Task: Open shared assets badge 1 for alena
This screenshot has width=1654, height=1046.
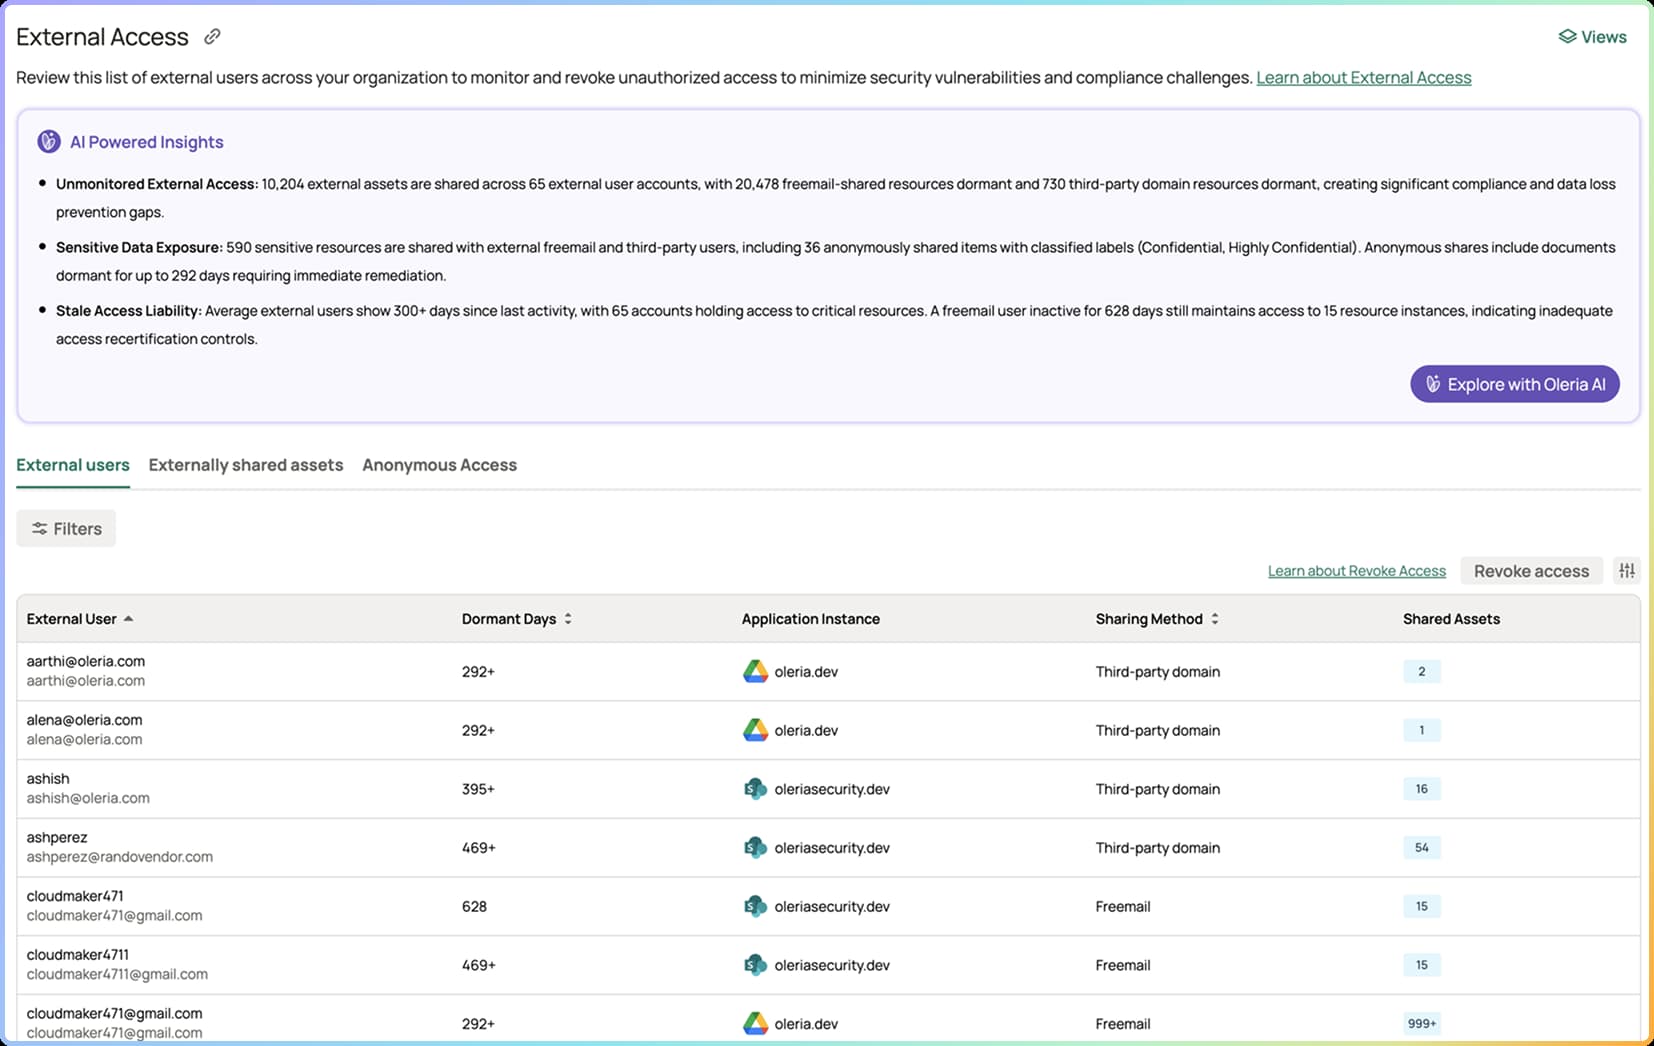Action: (1421, 731)
